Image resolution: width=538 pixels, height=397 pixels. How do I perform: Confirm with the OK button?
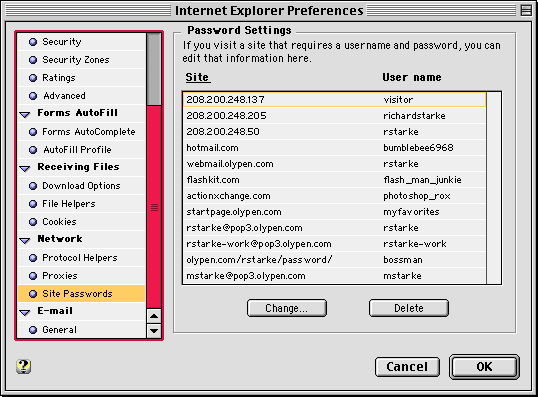484,367
